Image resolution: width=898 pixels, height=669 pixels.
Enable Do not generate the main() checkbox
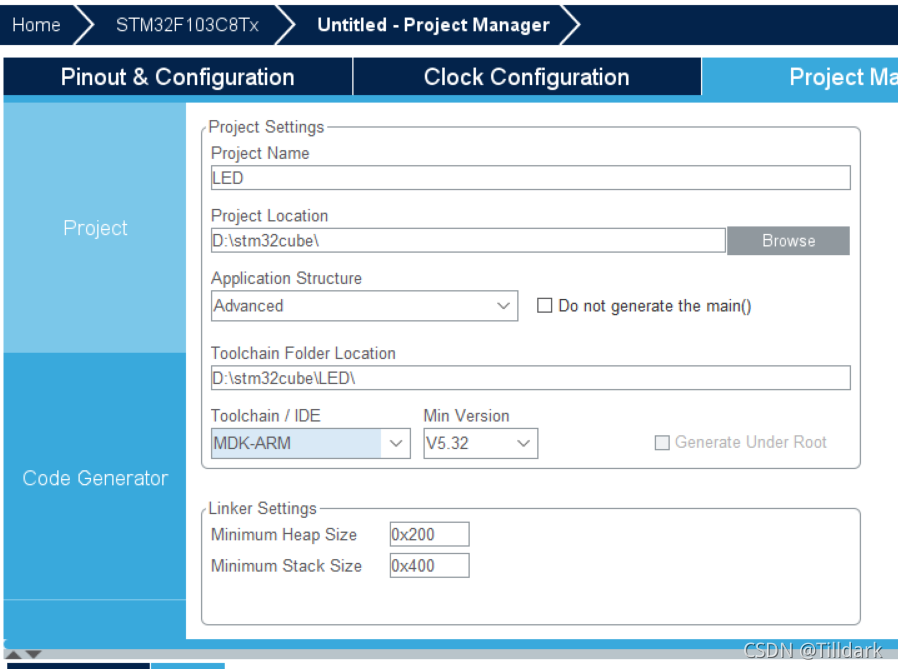545,306
